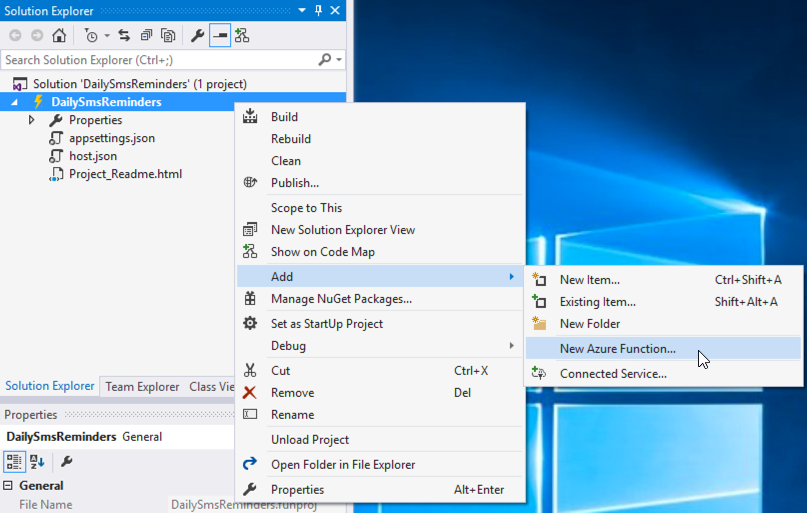Choose Cut from the context menu
Screen dimensions: 807x513
[381, 370]
